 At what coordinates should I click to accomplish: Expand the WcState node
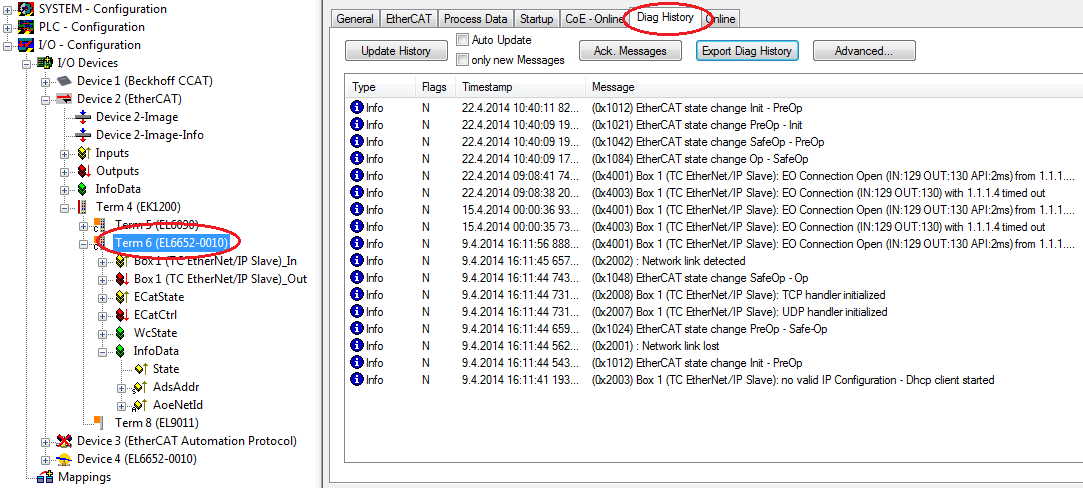point(104,333)
